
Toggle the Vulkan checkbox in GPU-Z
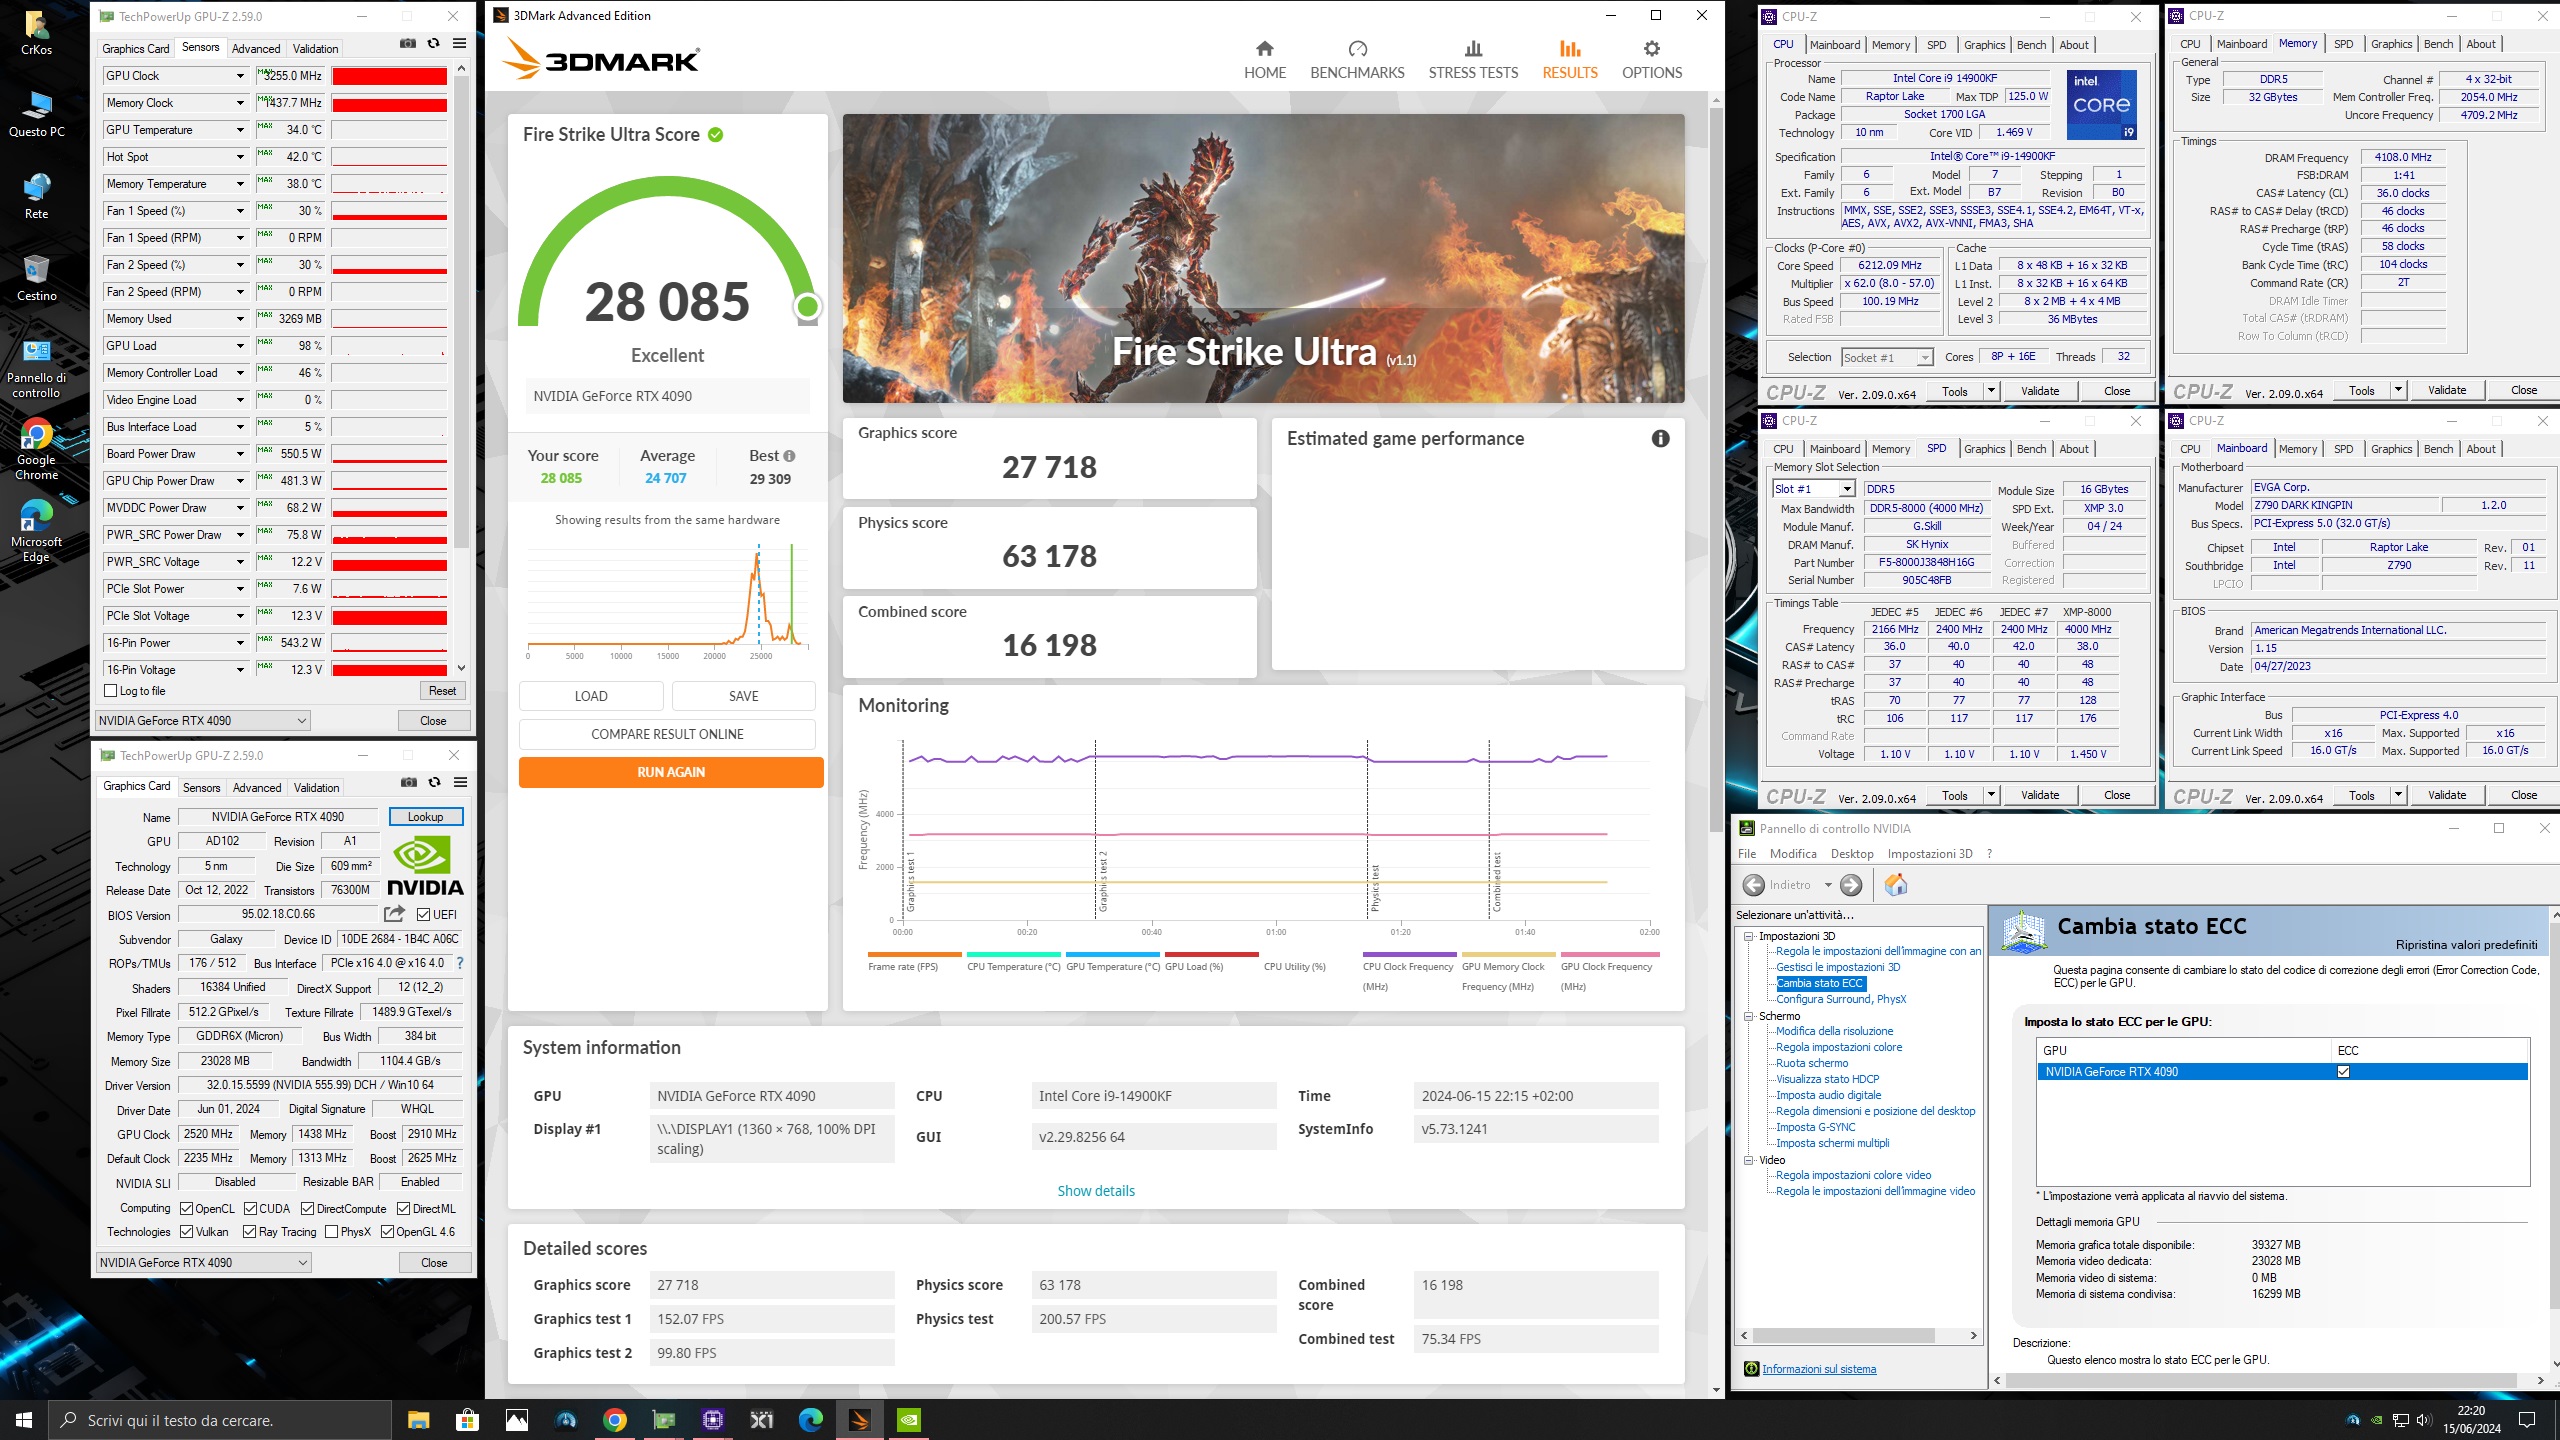(186, 1232)
